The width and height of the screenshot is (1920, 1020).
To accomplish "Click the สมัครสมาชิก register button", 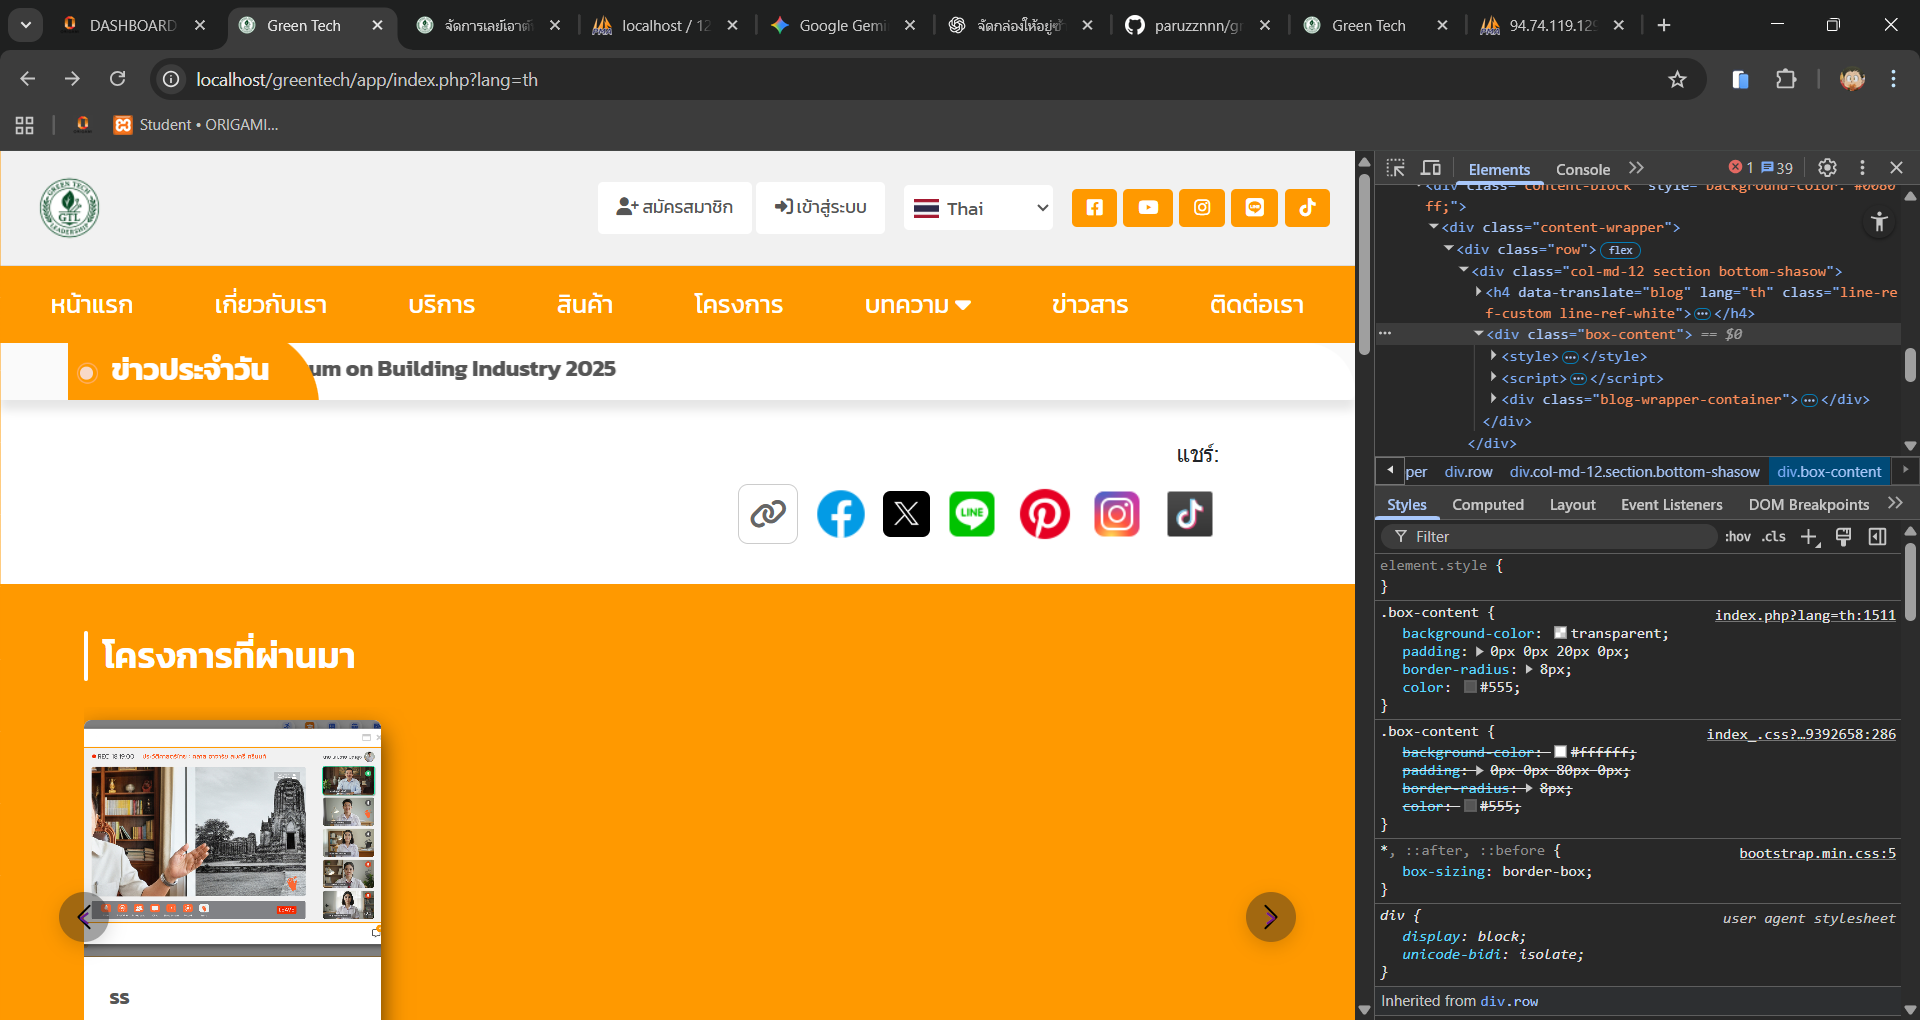I will 675,208.
